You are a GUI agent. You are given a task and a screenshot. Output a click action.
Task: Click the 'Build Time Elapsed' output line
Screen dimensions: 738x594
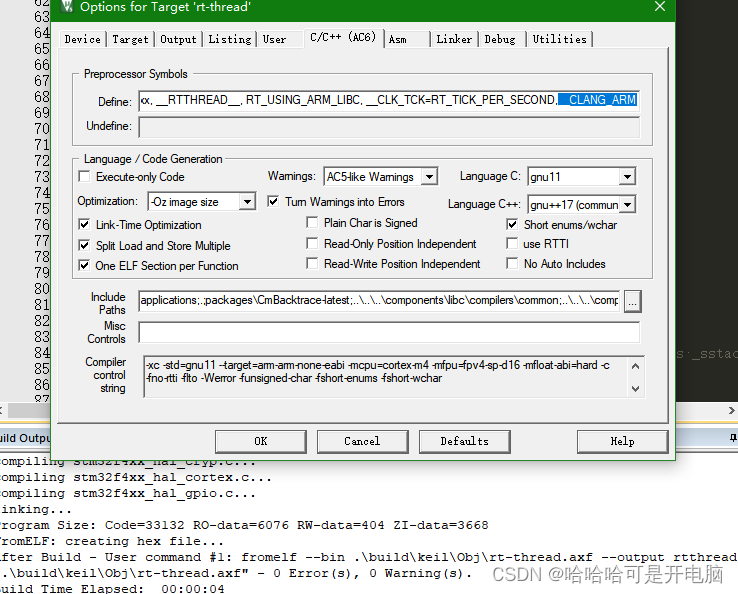(x=112, y=588)
